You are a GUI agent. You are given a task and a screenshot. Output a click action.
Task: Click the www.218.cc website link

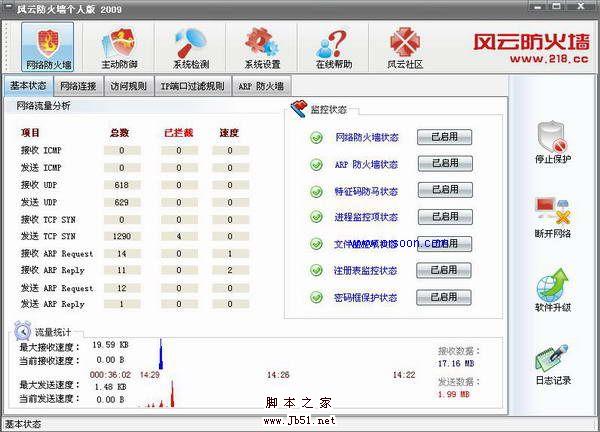click(x=549, y=59)
